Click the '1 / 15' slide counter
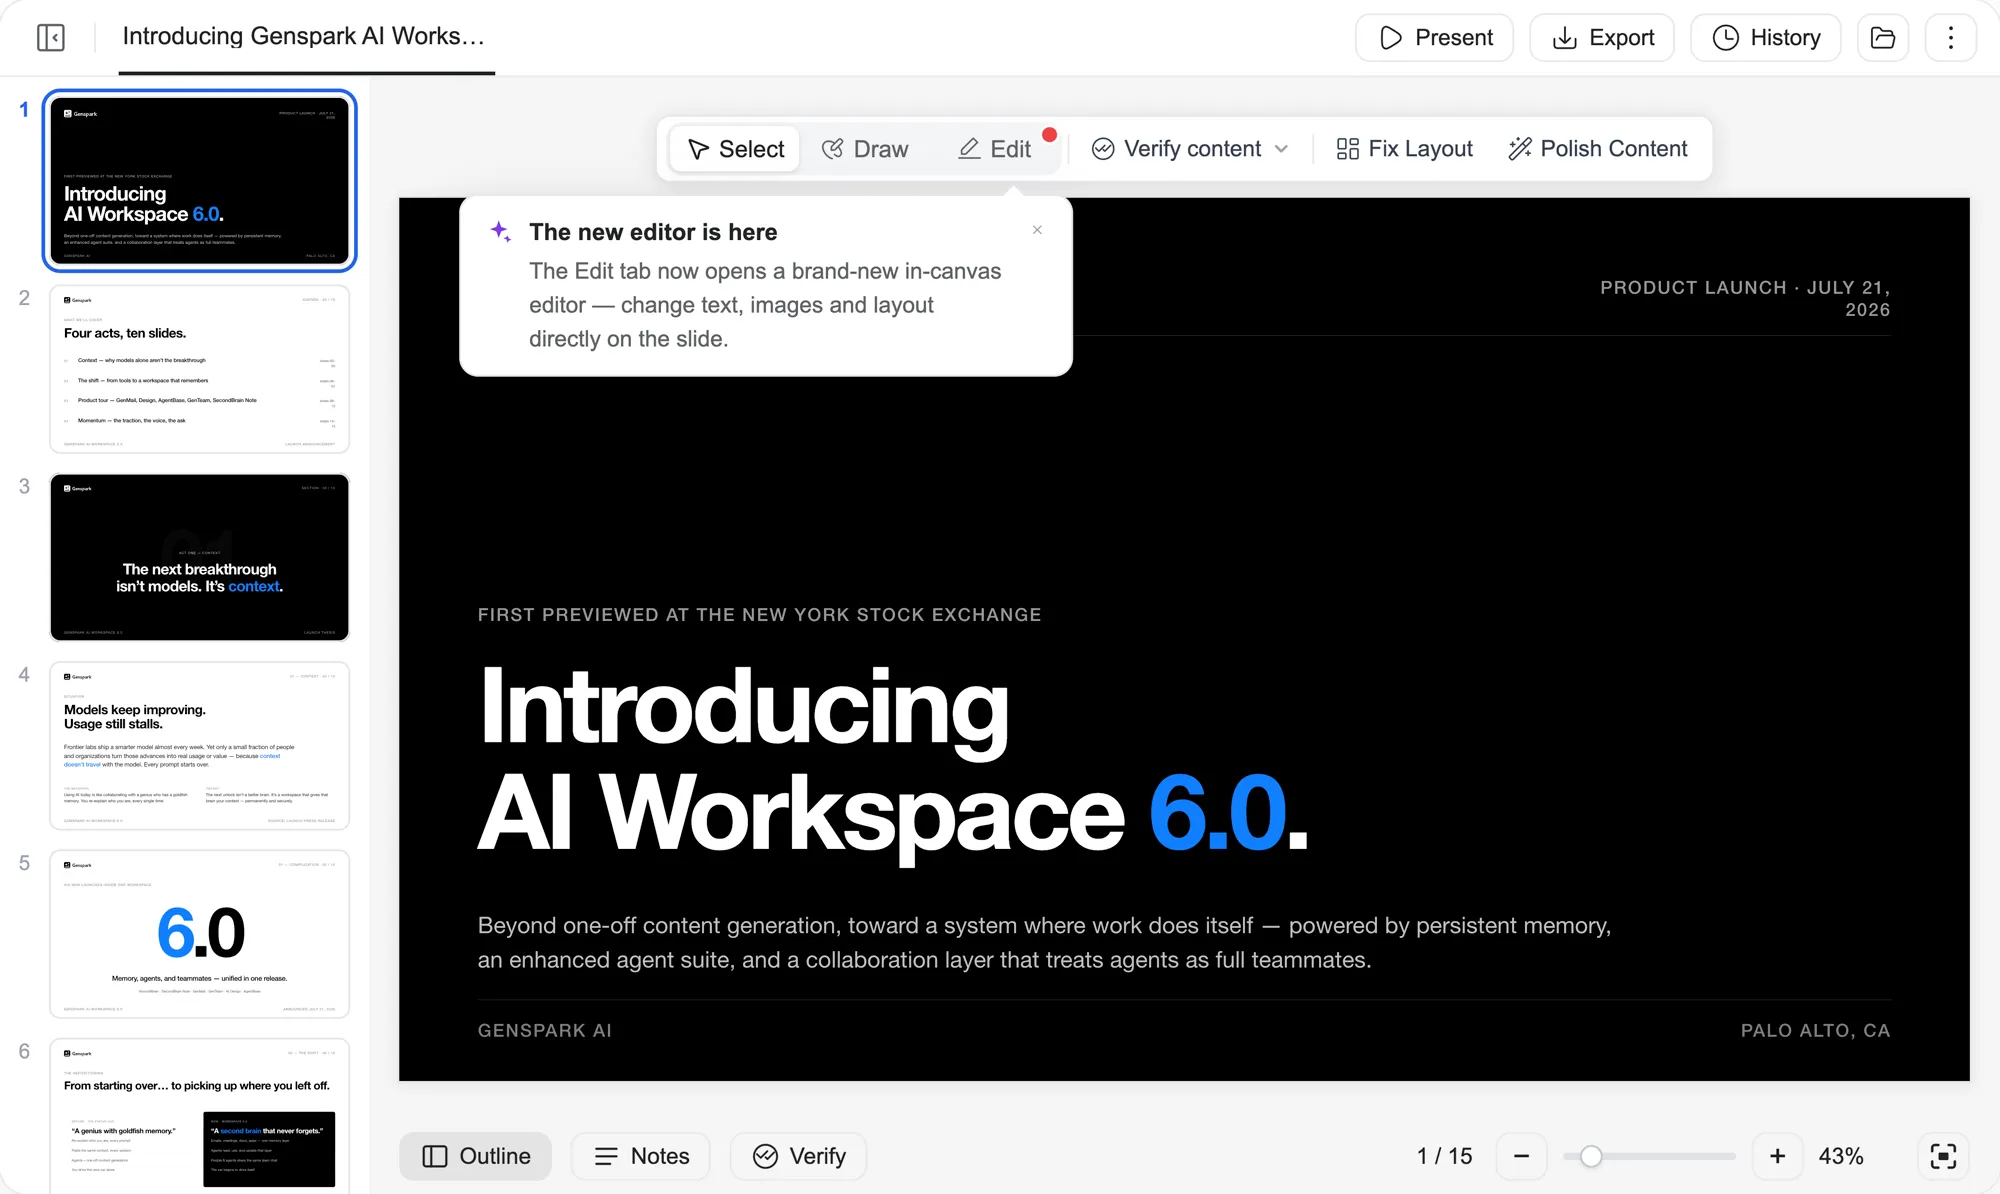Screen dimensions: 2000x1194 point(1444,1156)
